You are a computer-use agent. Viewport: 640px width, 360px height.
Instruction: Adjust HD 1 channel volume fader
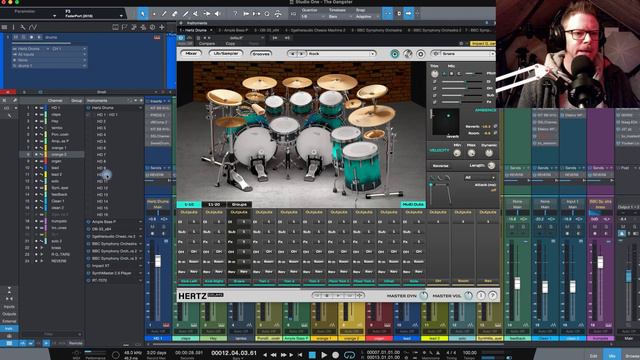(x=158, y=261)
